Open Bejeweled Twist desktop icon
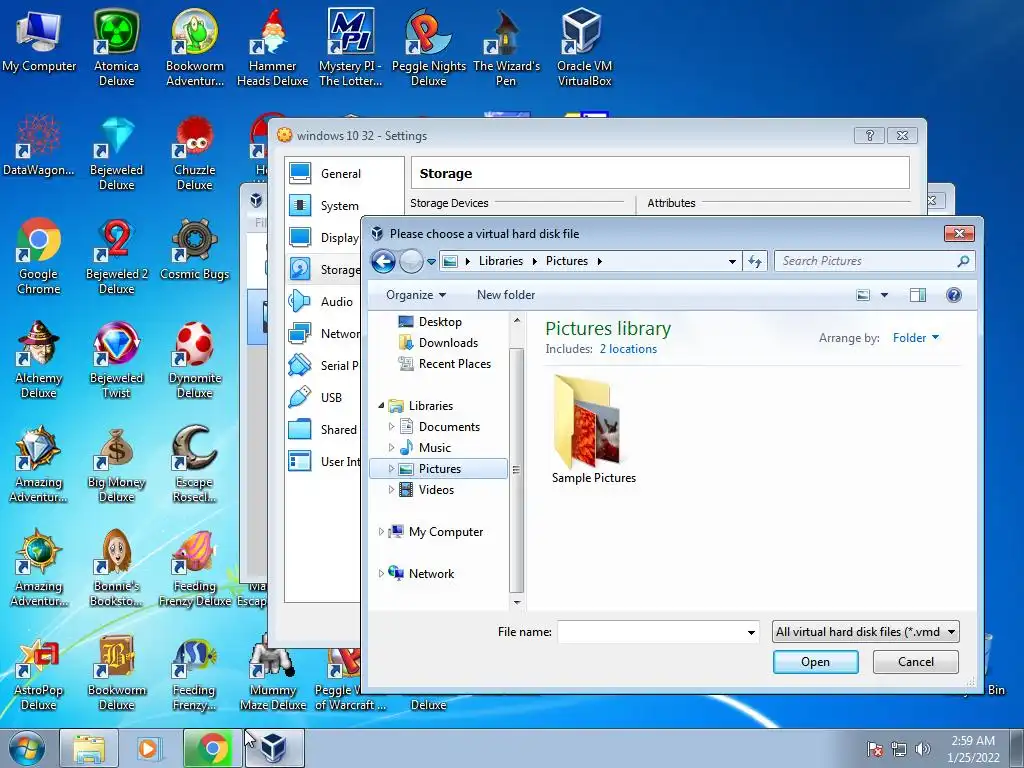Viewport: 1024px width, 768px height. [116, 360]
